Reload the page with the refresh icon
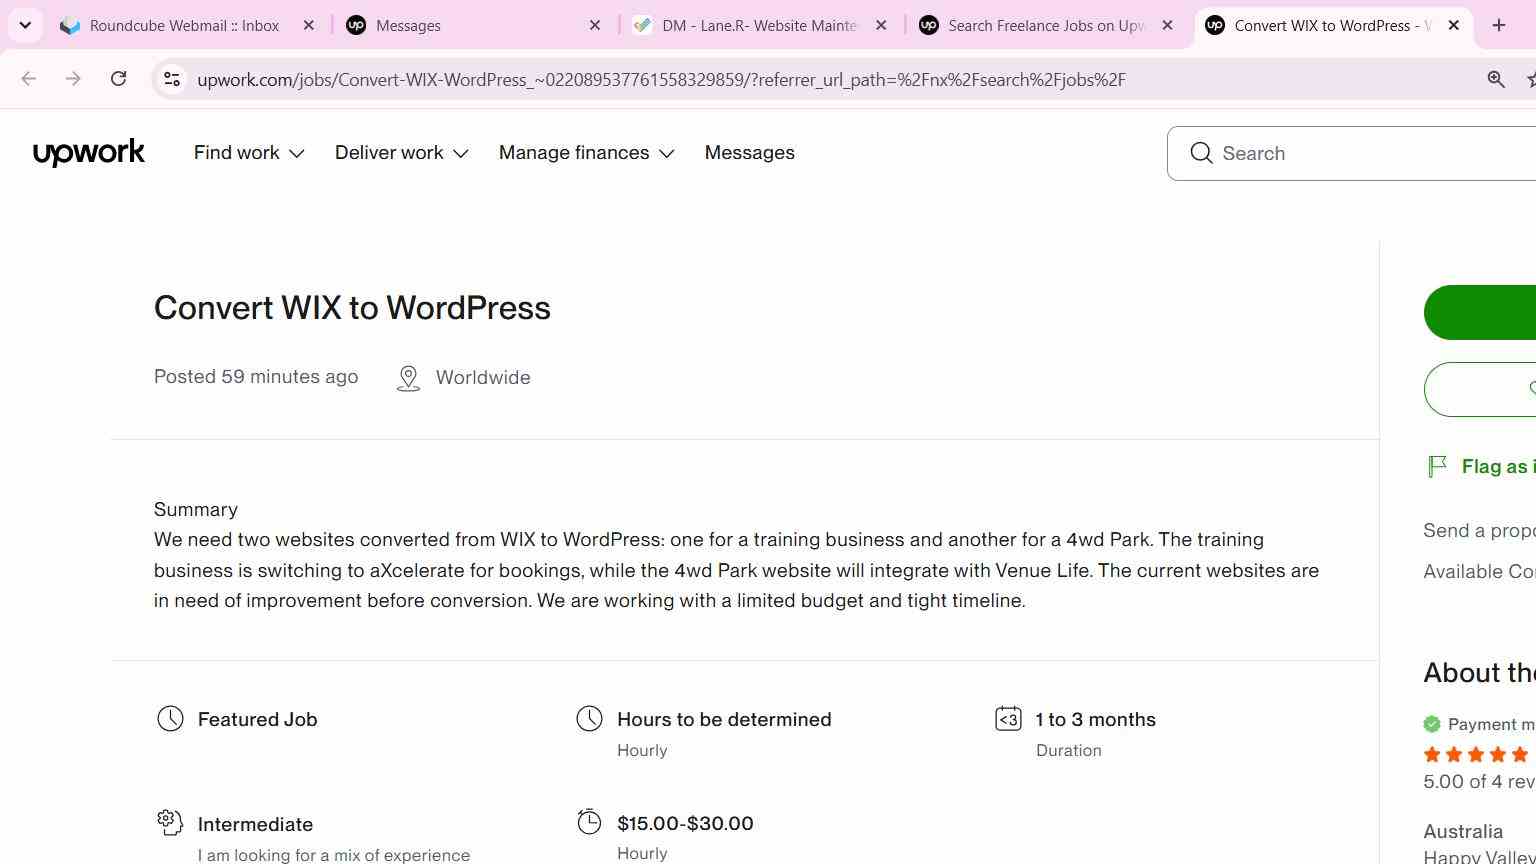 (x=118, y=79)
